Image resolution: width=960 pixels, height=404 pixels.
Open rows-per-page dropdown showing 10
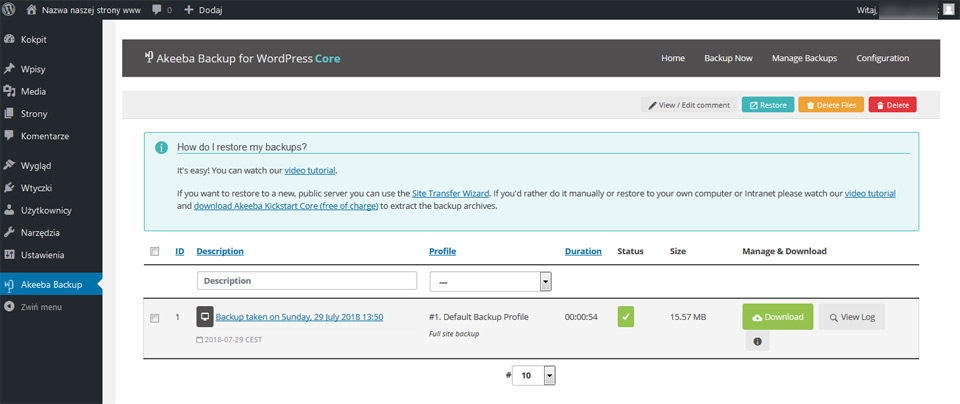pos(534,375)
